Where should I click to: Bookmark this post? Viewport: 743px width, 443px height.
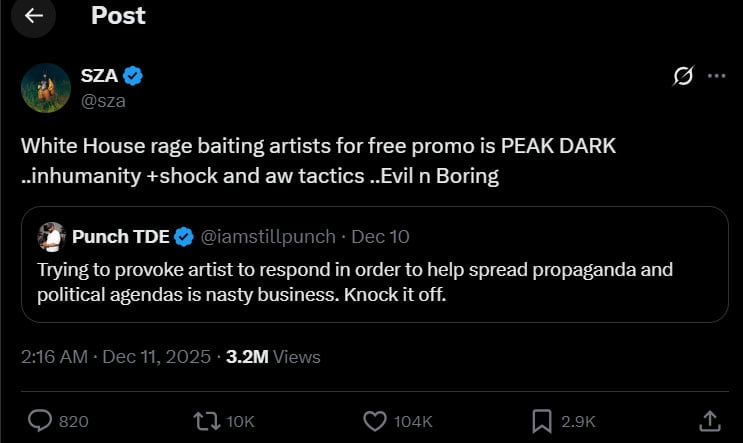(x=543, y=421)
